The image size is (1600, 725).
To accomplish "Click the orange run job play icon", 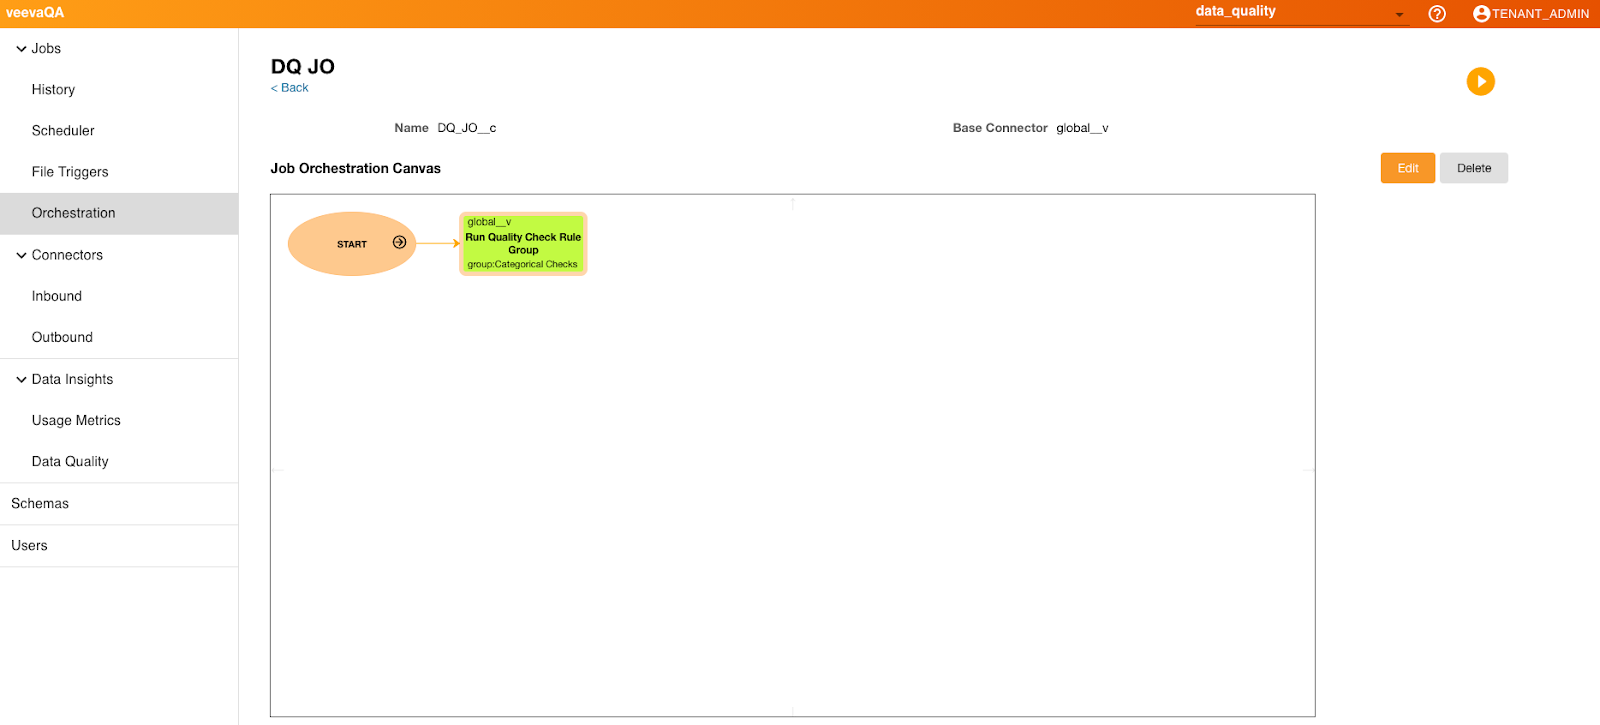I will click(1480, 81).
